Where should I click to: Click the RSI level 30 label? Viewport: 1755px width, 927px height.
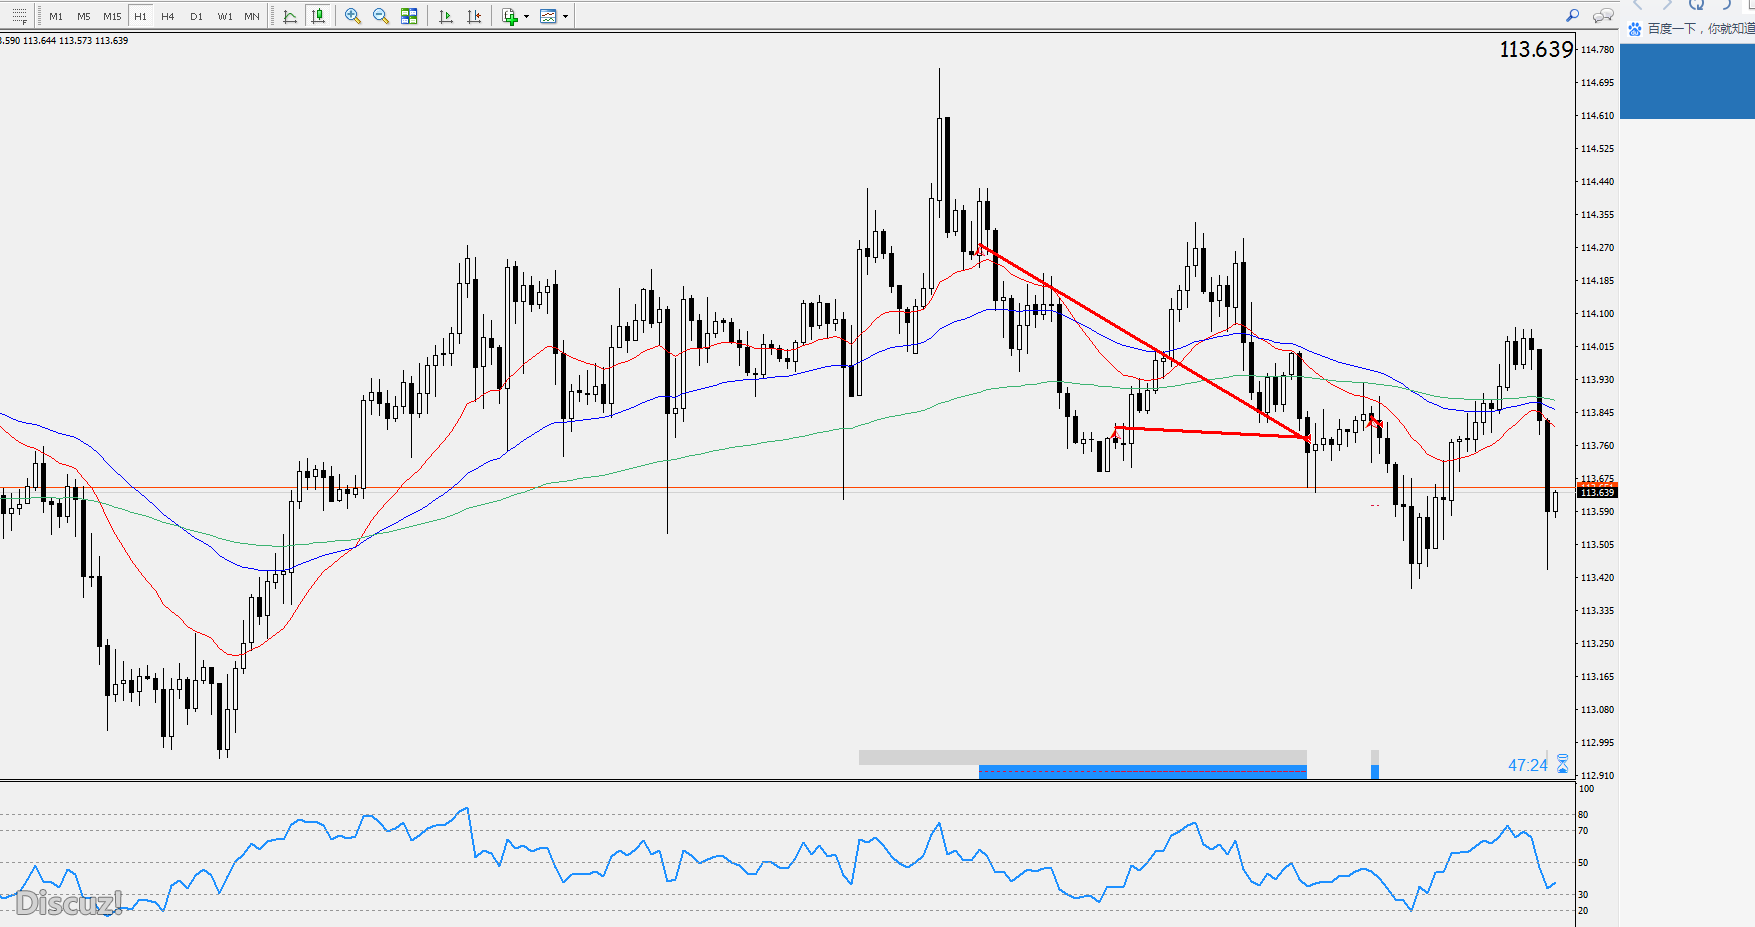coord(1583,895)
